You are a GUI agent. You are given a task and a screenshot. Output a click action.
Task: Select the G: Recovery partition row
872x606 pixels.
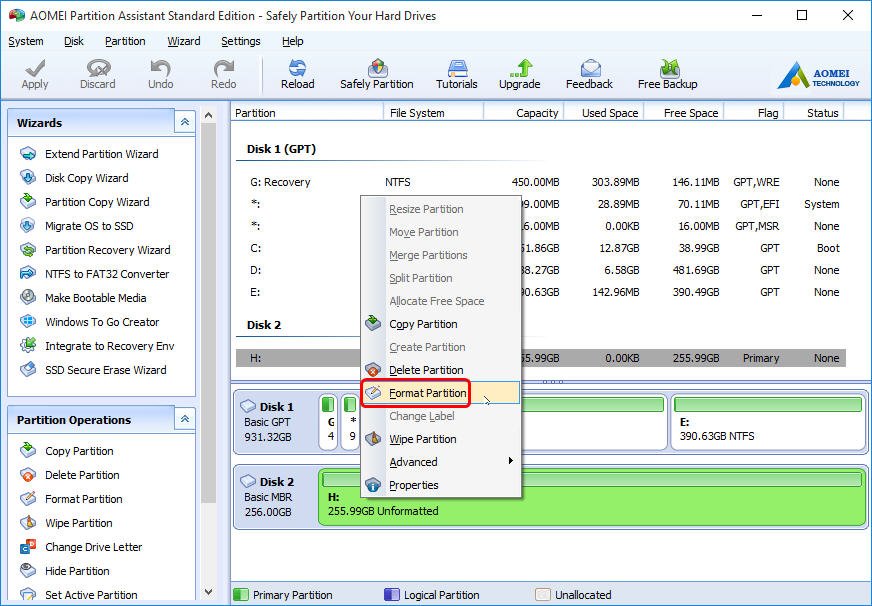[541, 182]
